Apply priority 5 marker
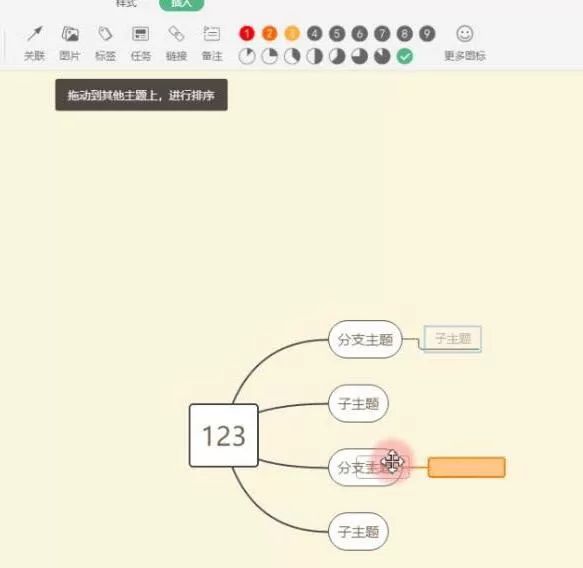This screenshot has height=568, width=583. click(x=337, y=34)
